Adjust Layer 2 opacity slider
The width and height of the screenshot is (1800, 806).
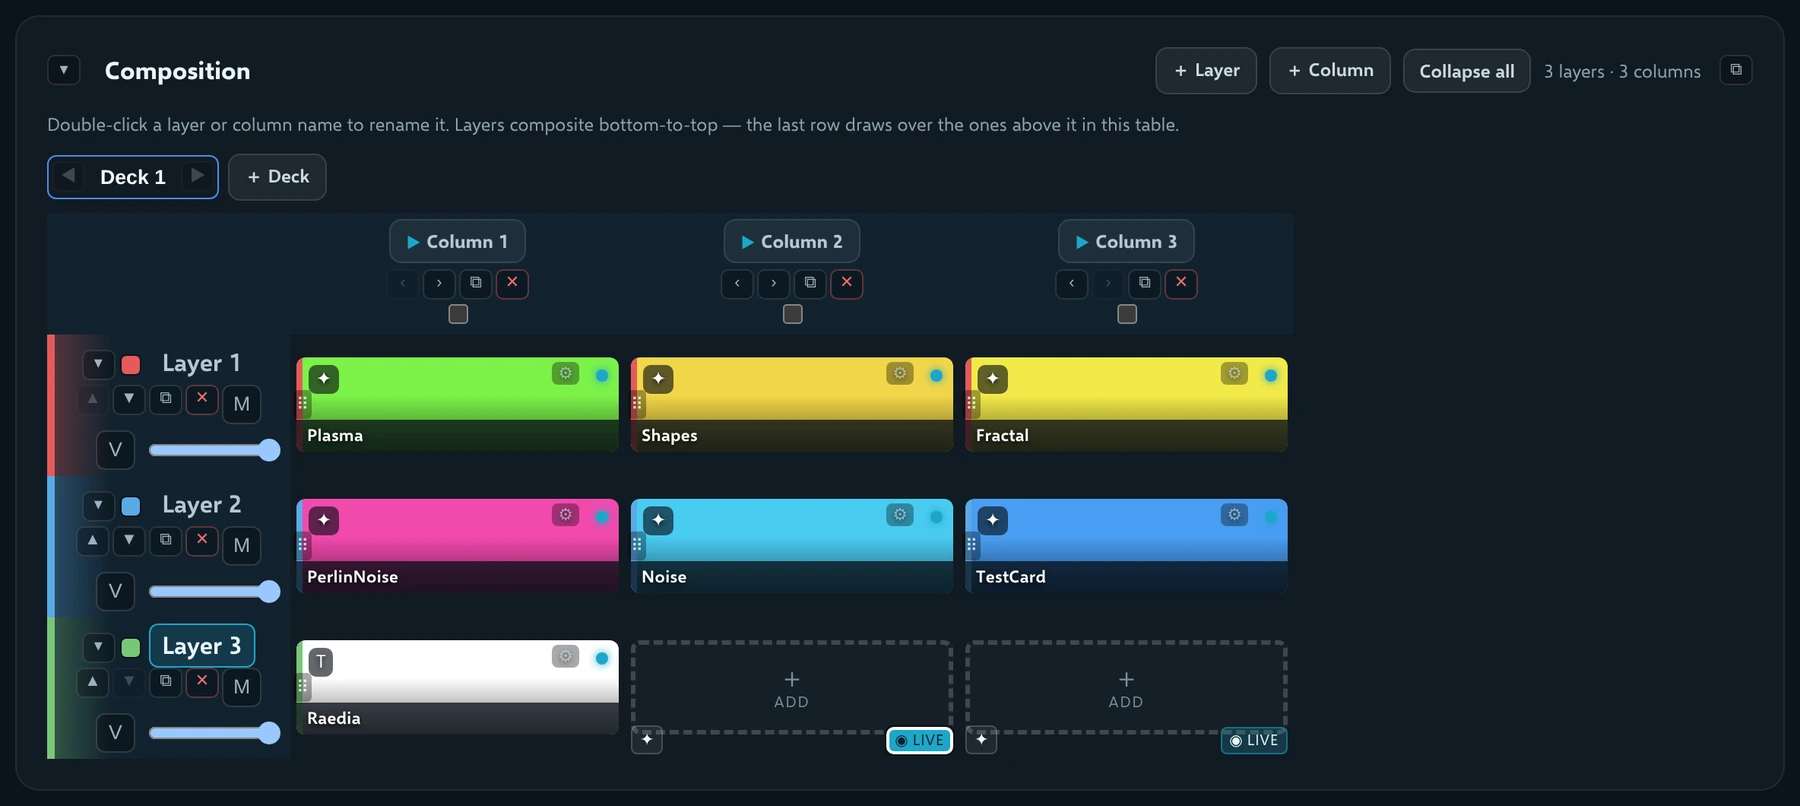pyautogui.click(x=214, y=591)
